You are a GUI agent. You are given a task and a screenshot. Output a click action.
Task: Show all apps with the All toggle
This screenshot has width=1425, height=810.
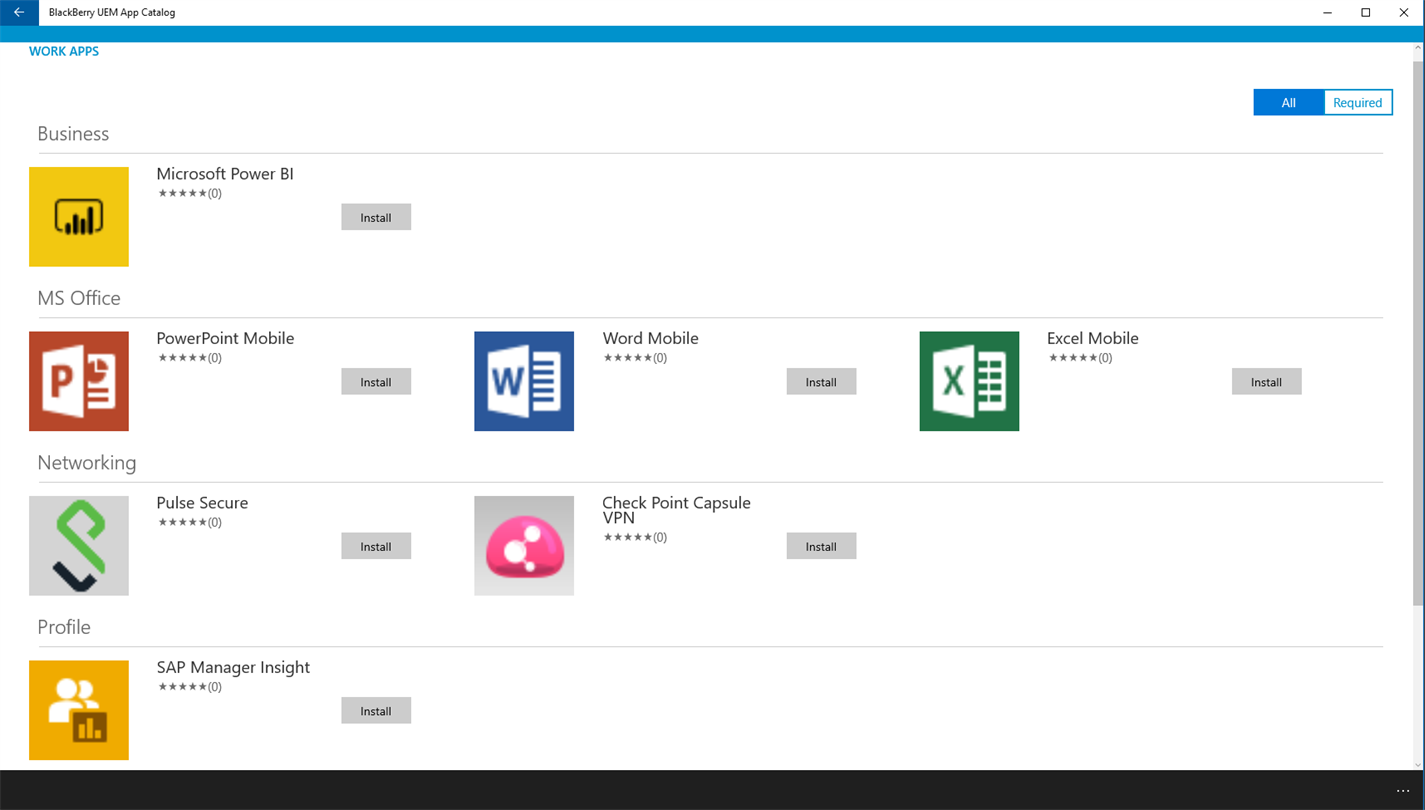tap(1288, 102)
